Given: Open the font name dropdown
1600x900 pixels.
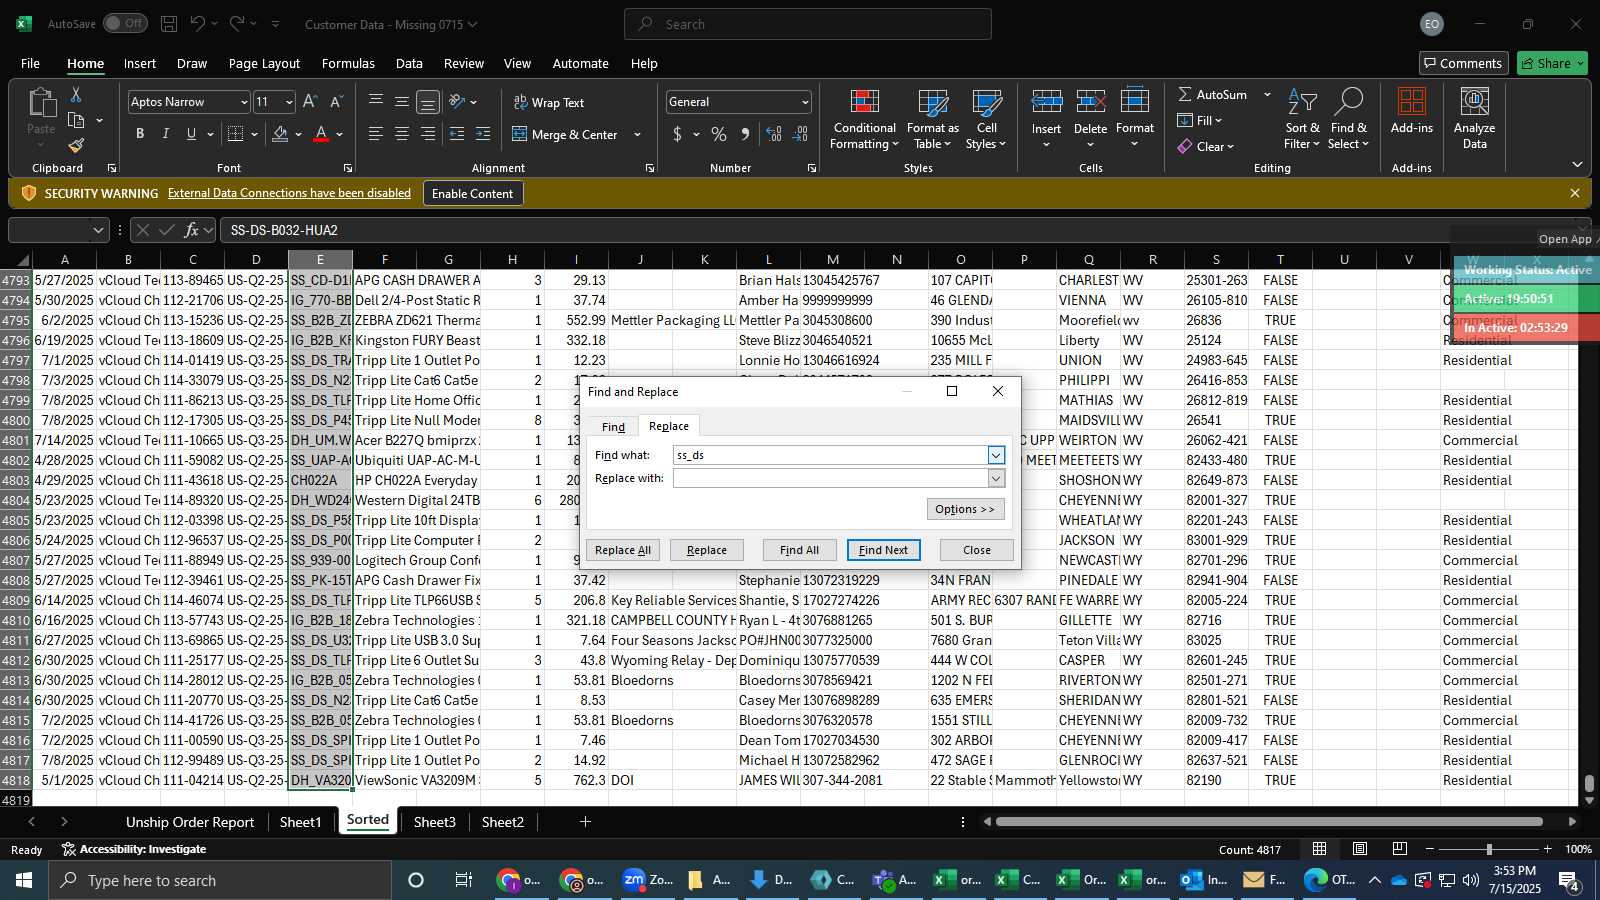Looking at the screenshot, I should (243, 102).
